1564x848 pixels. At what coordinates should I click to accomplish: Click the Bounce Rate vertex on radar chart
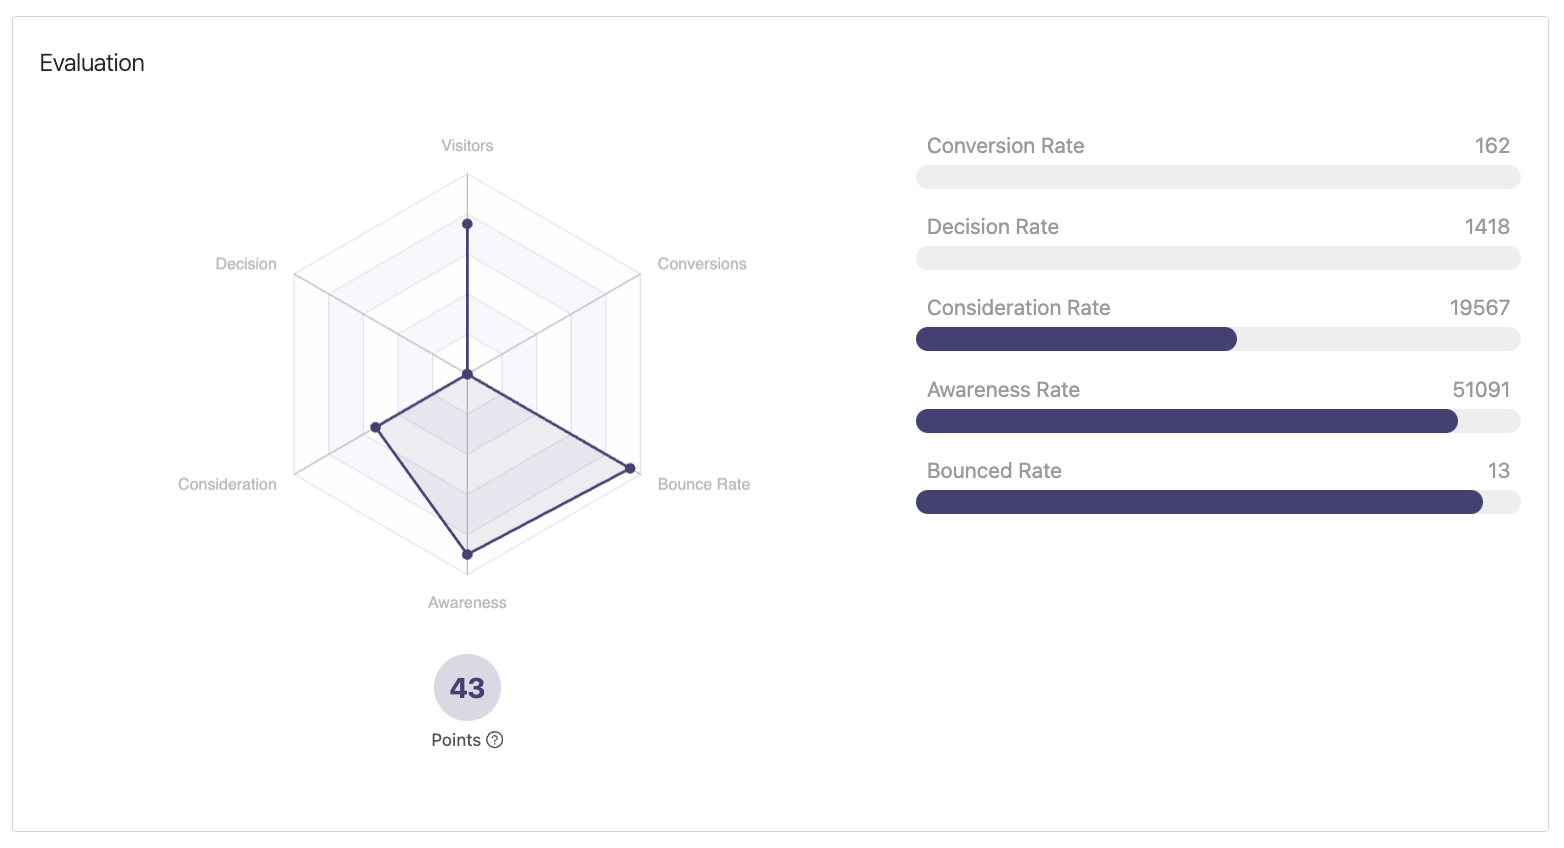630,467
